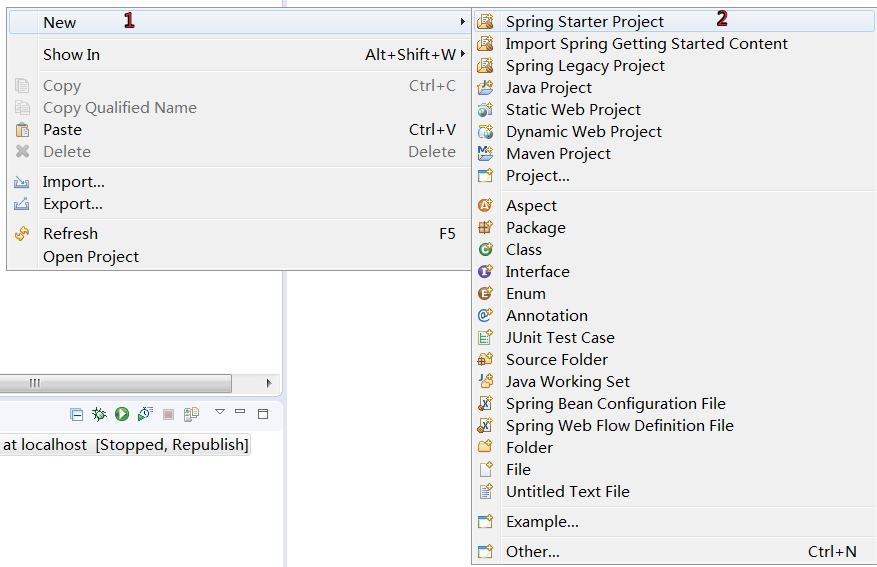Click the green Class icon

tap(485, 249)
